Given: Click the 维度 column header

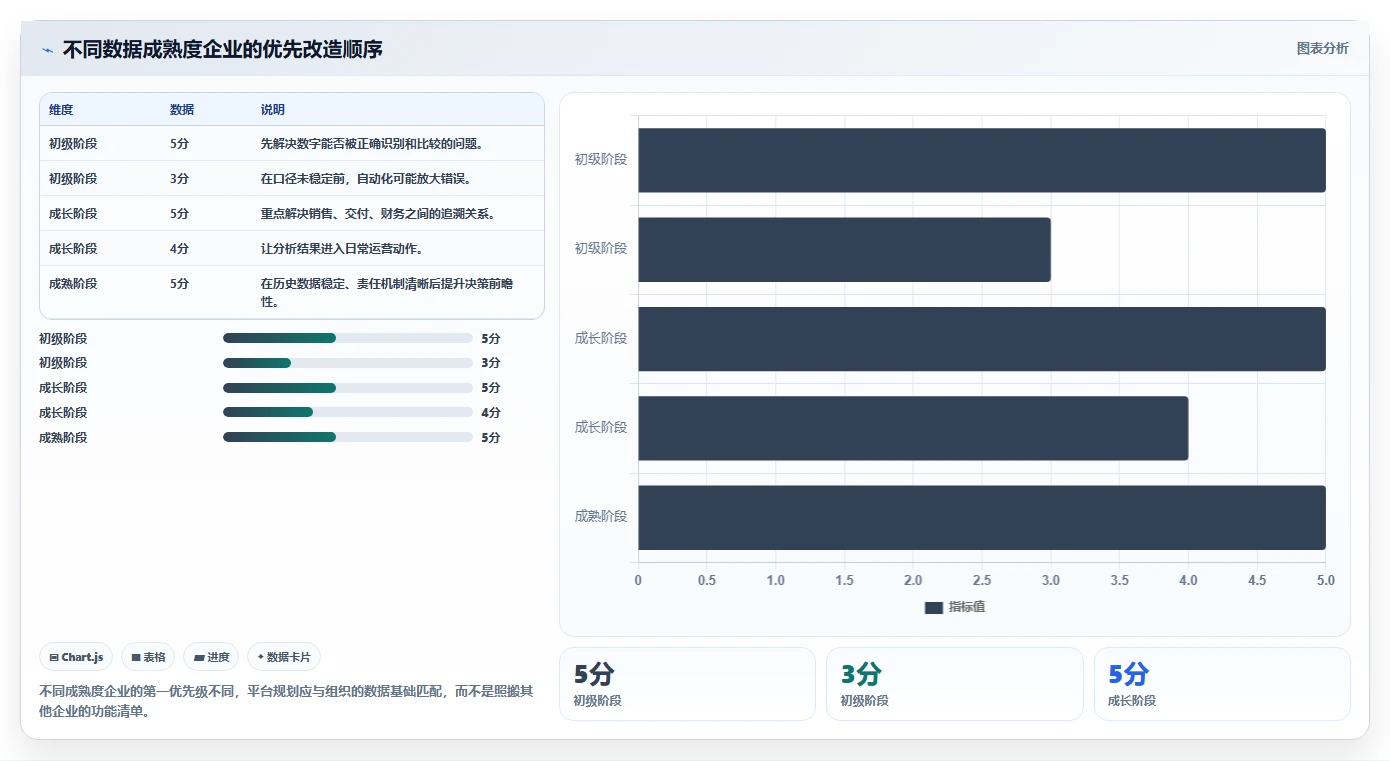Looking at the screenshot, I should pyautogui.click(x=61, y=110).
